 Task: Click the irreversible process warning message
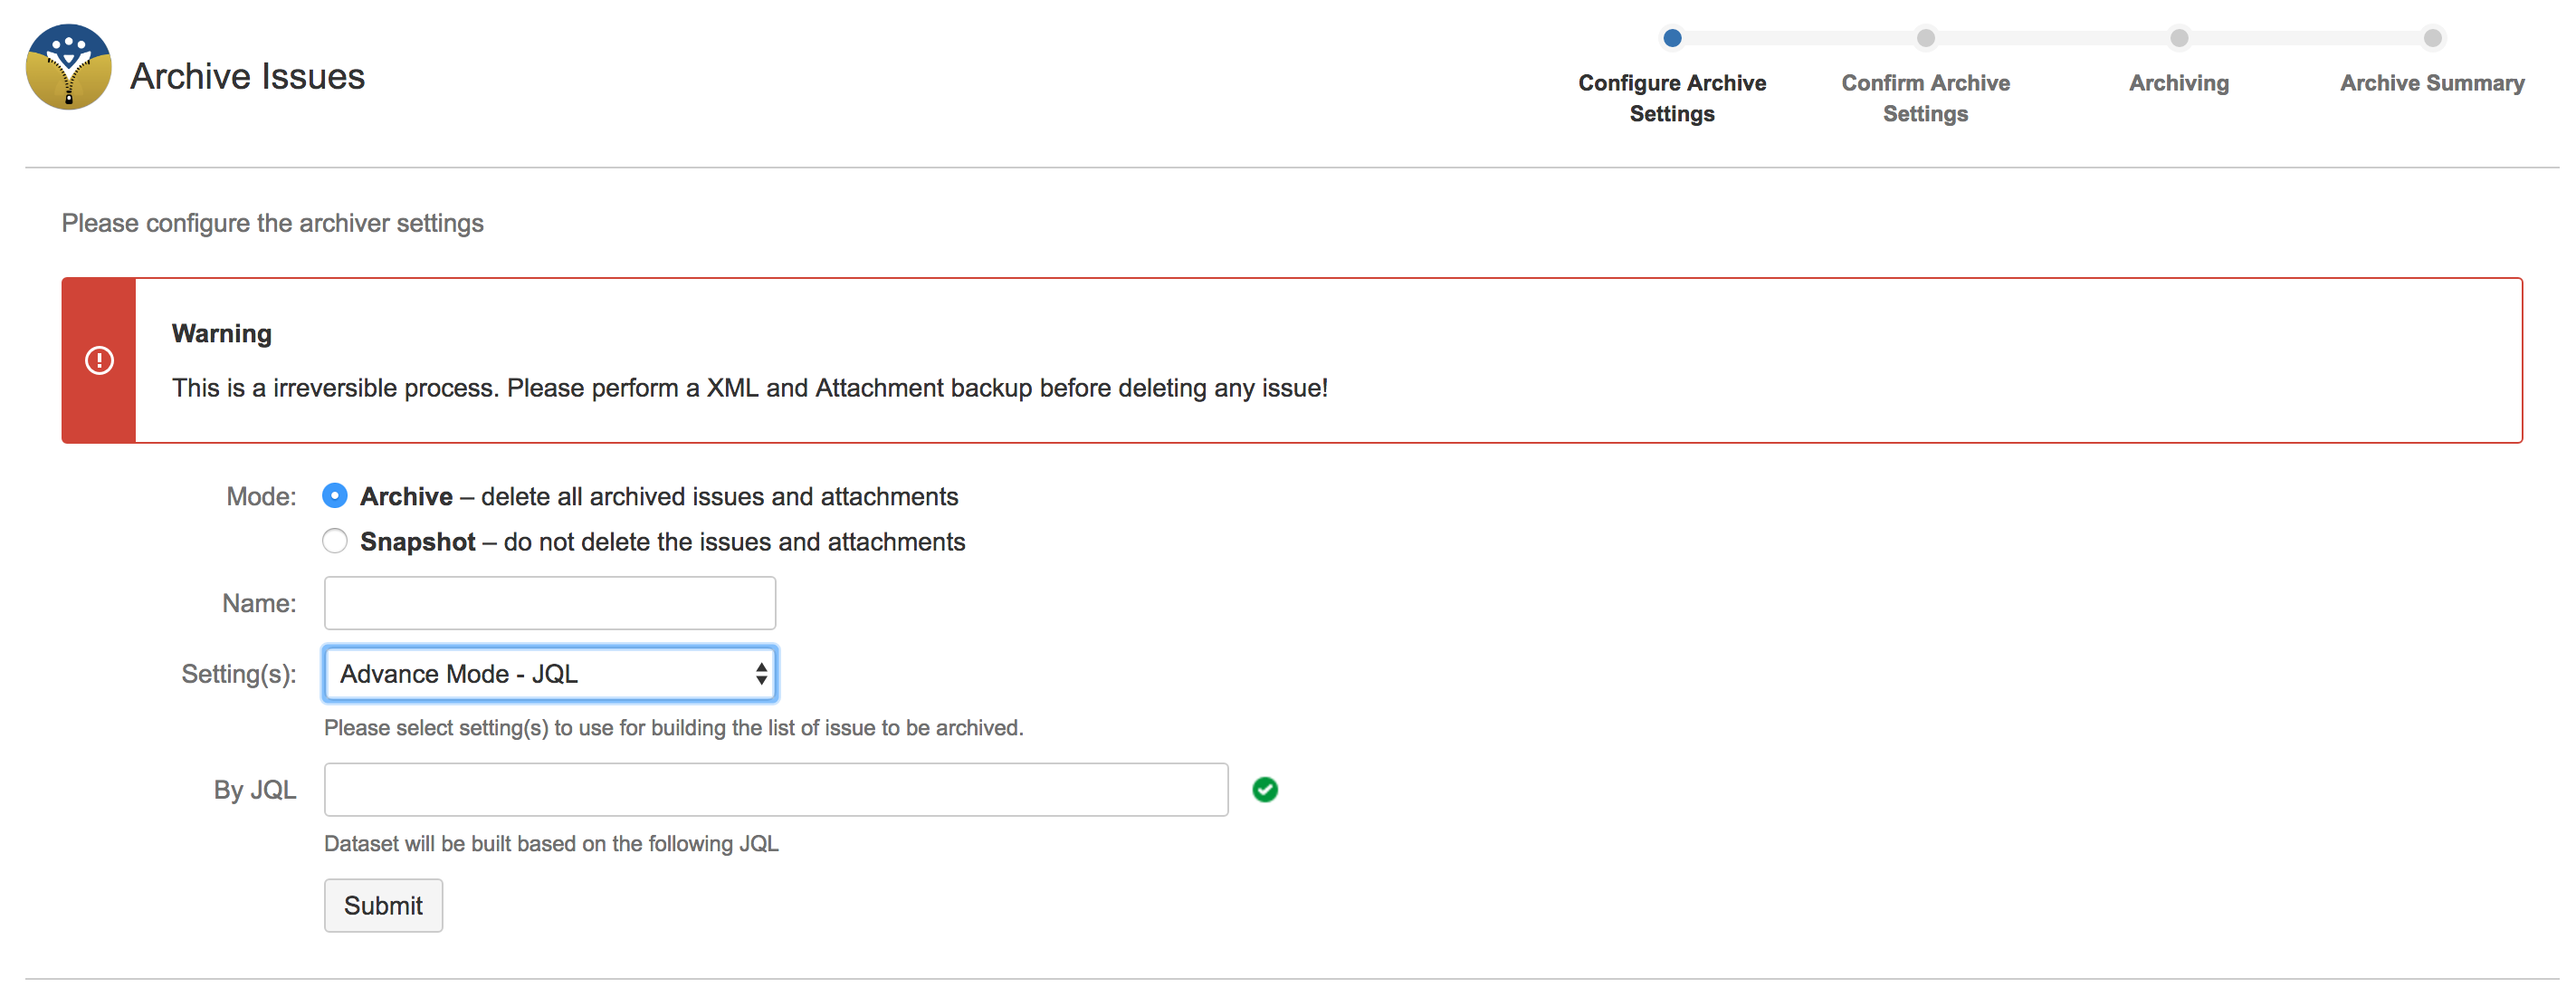tap(750, 388)
